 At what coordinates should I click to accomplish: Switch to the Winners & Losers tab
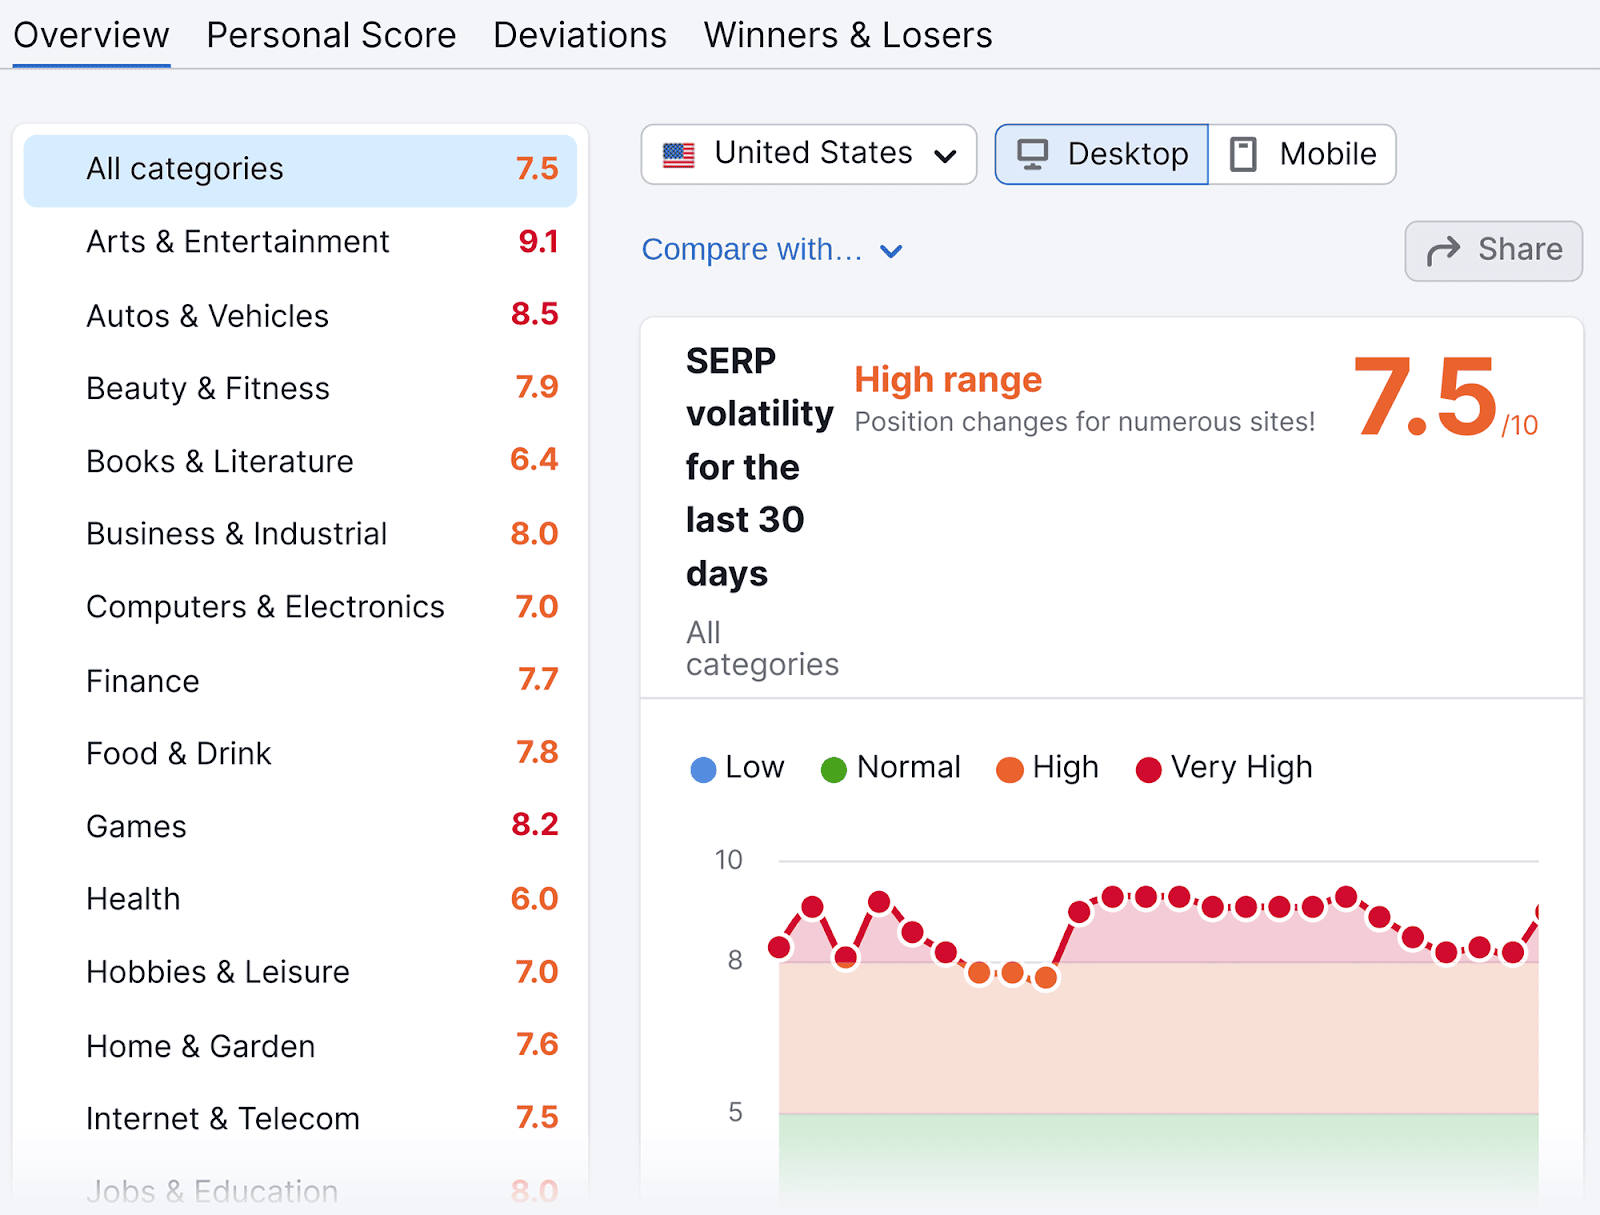click(x=847, y=35)
